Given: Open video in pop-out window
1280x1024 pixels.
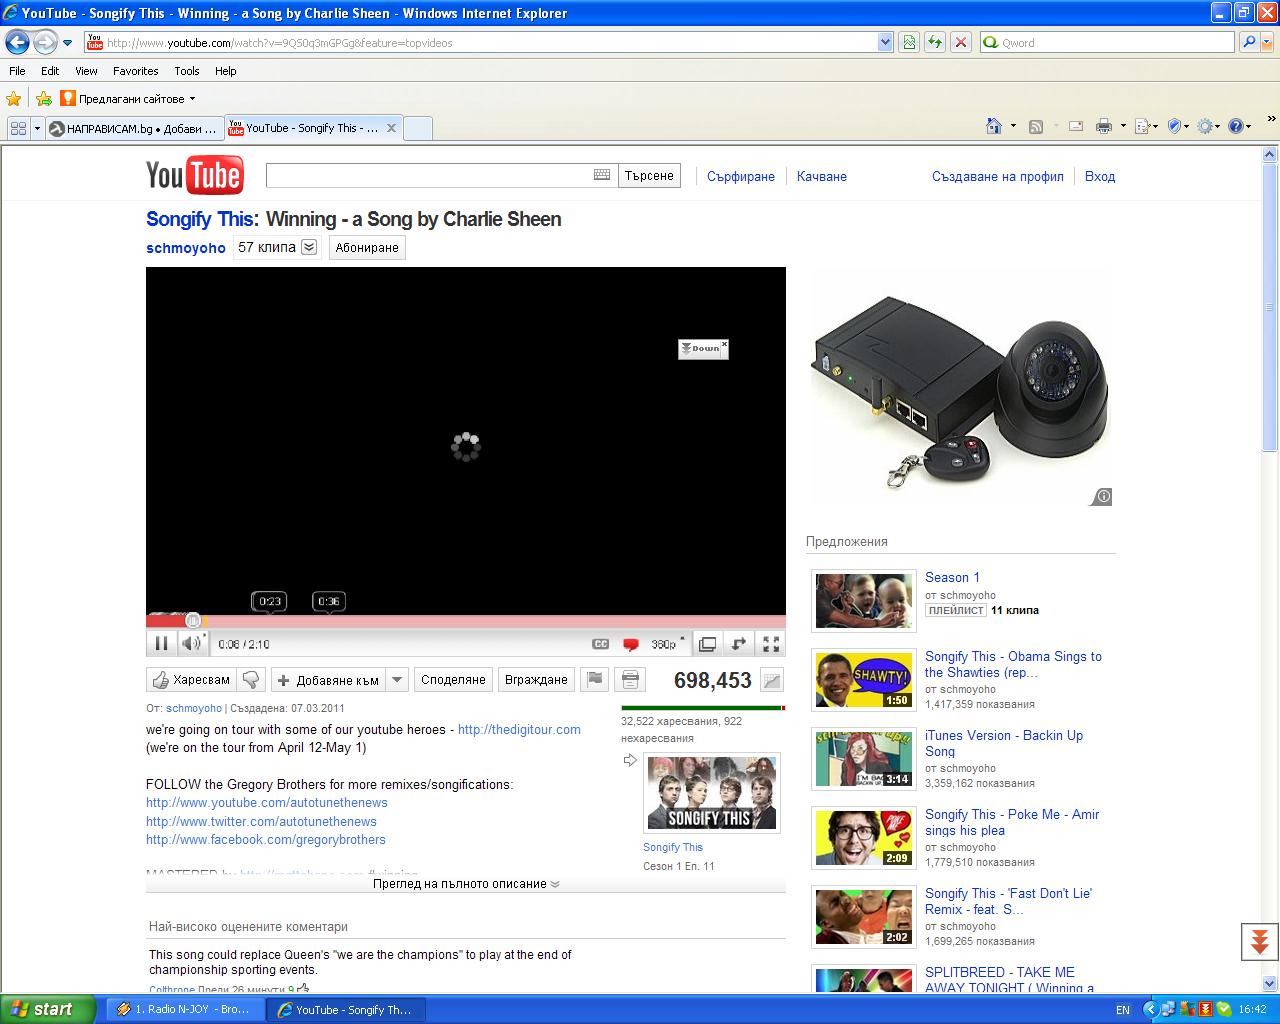Looking at the screenshot, I should click(707, 644).
